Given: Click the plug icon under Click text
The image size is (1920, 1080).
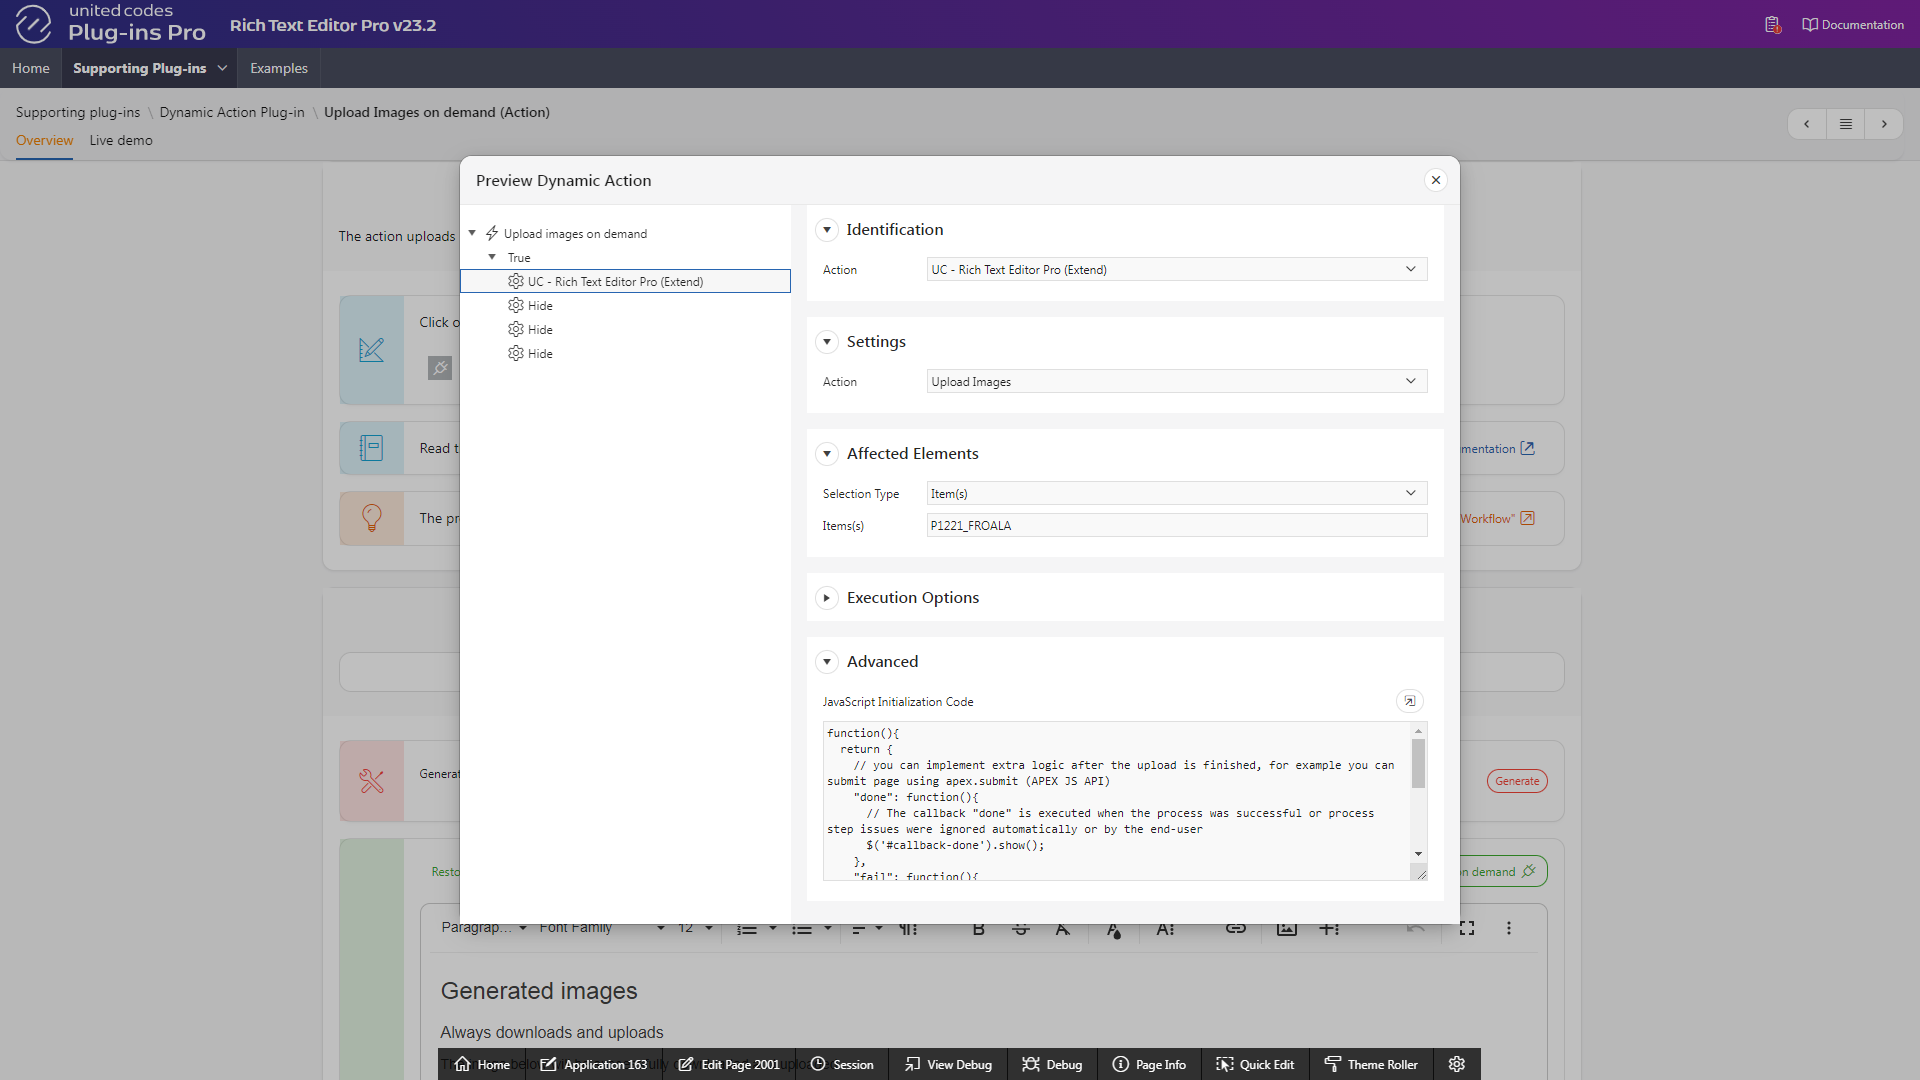Looking at the screenshot, I should [440, 368].
